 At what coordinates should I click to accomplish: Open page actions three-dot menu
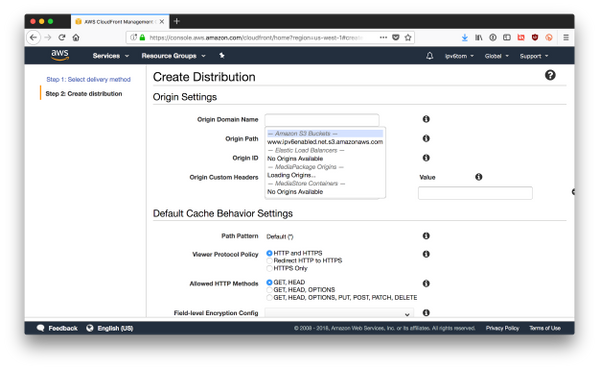(x=383, y=37)
